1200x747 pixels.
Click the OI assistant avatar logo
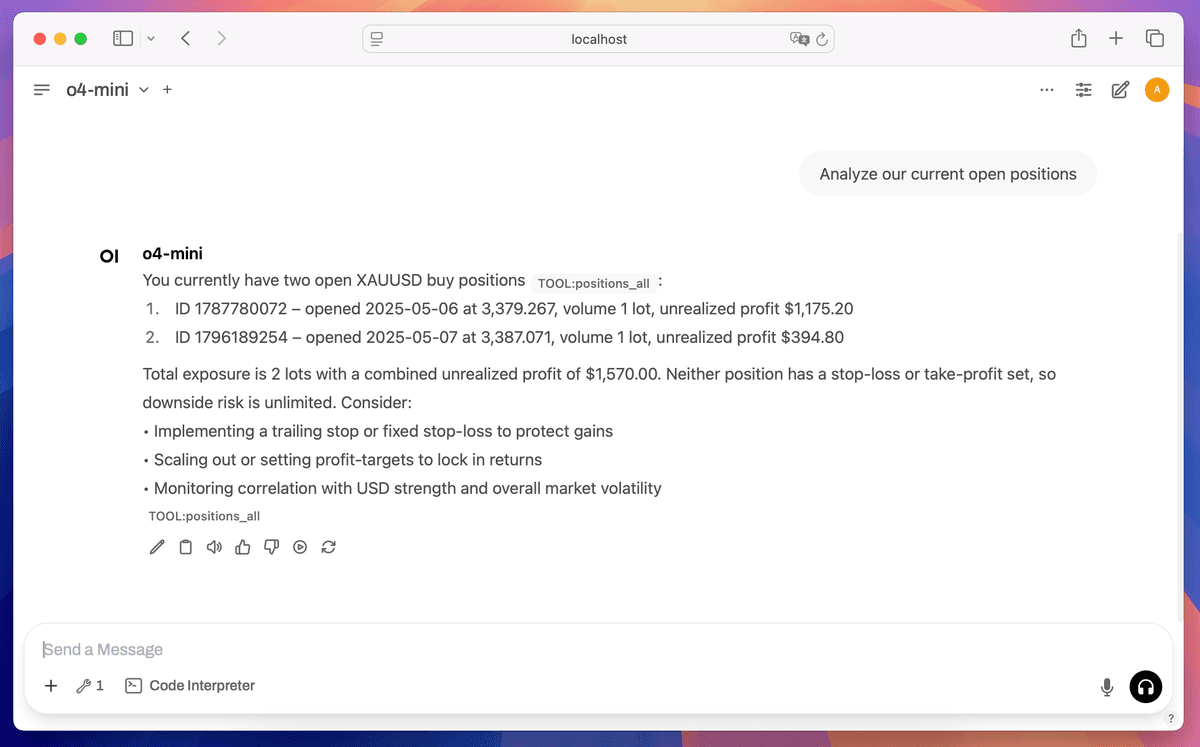click(110, 257)
